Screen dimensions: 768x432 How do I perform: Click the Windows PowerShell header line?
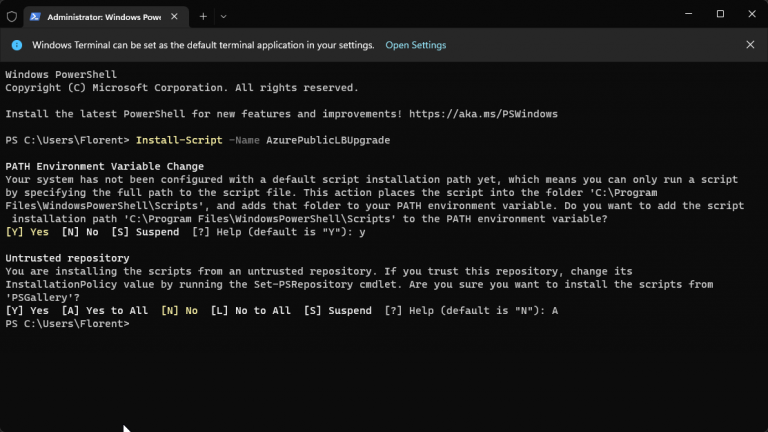tap(61, 74)
